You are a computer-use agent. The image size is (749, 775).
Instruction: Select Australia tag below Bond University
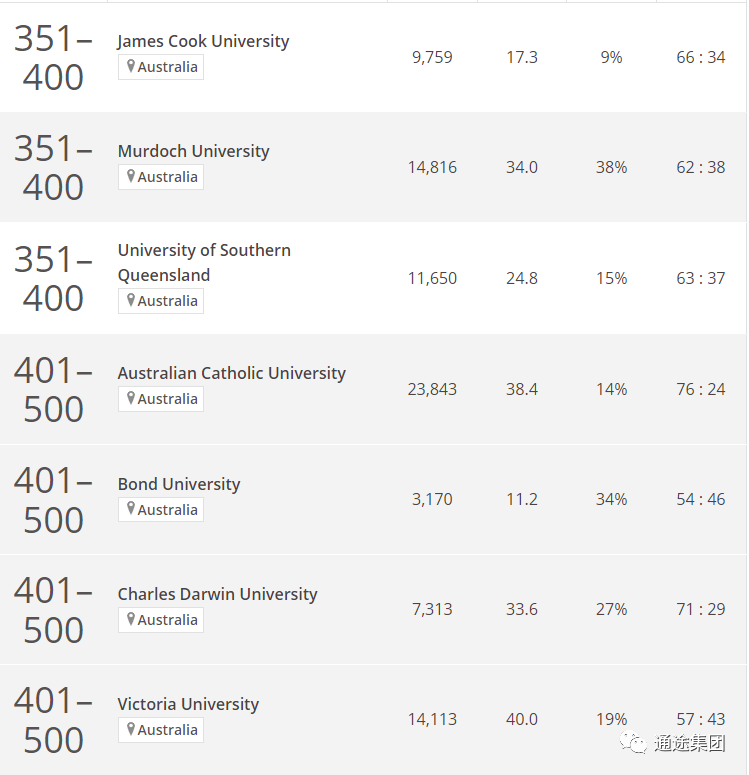(161, 510)
